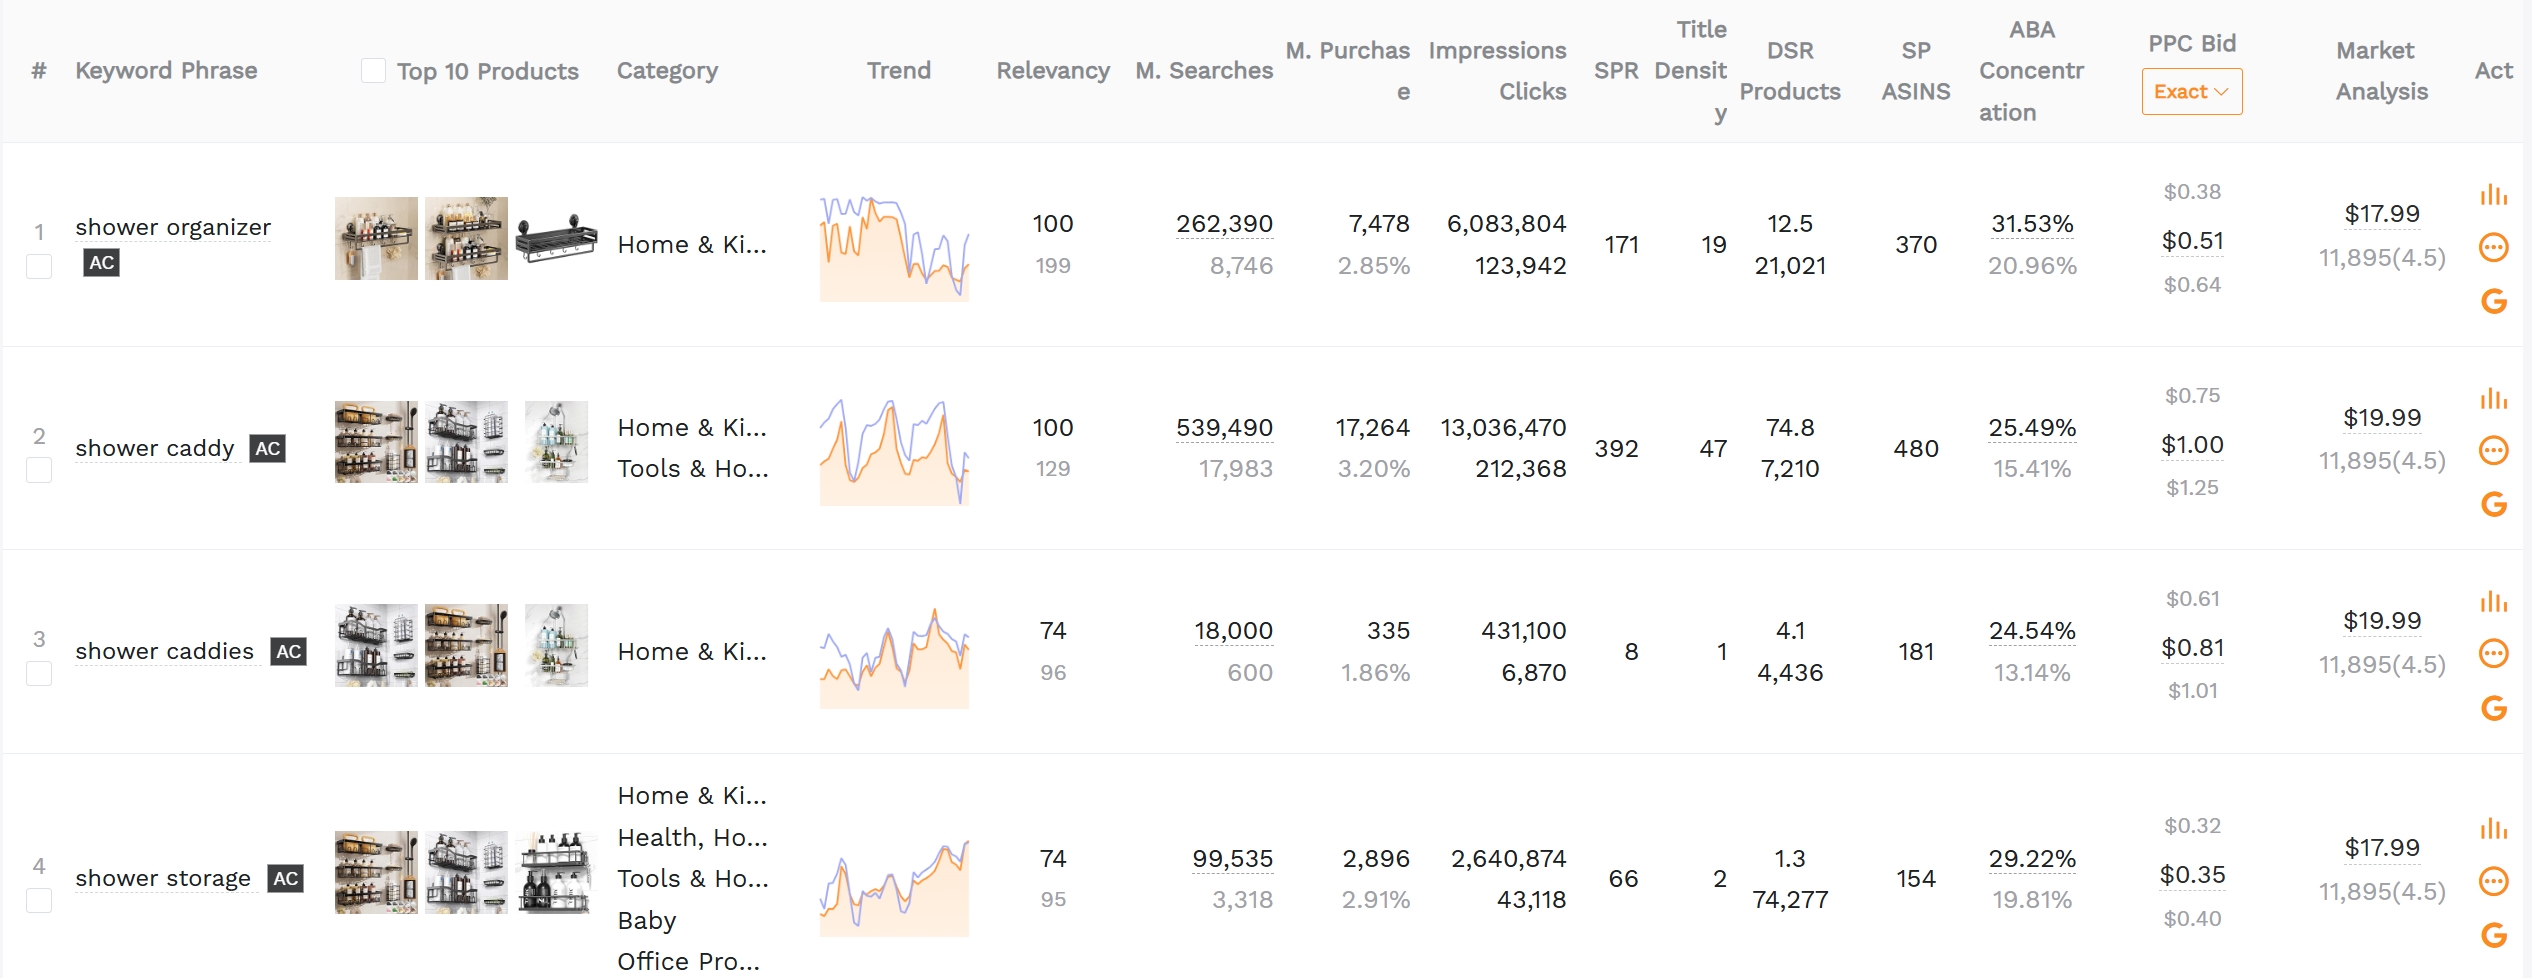Click the 262,390 monthly searches value
The image size is (2532, 978).
(1224, 224)
